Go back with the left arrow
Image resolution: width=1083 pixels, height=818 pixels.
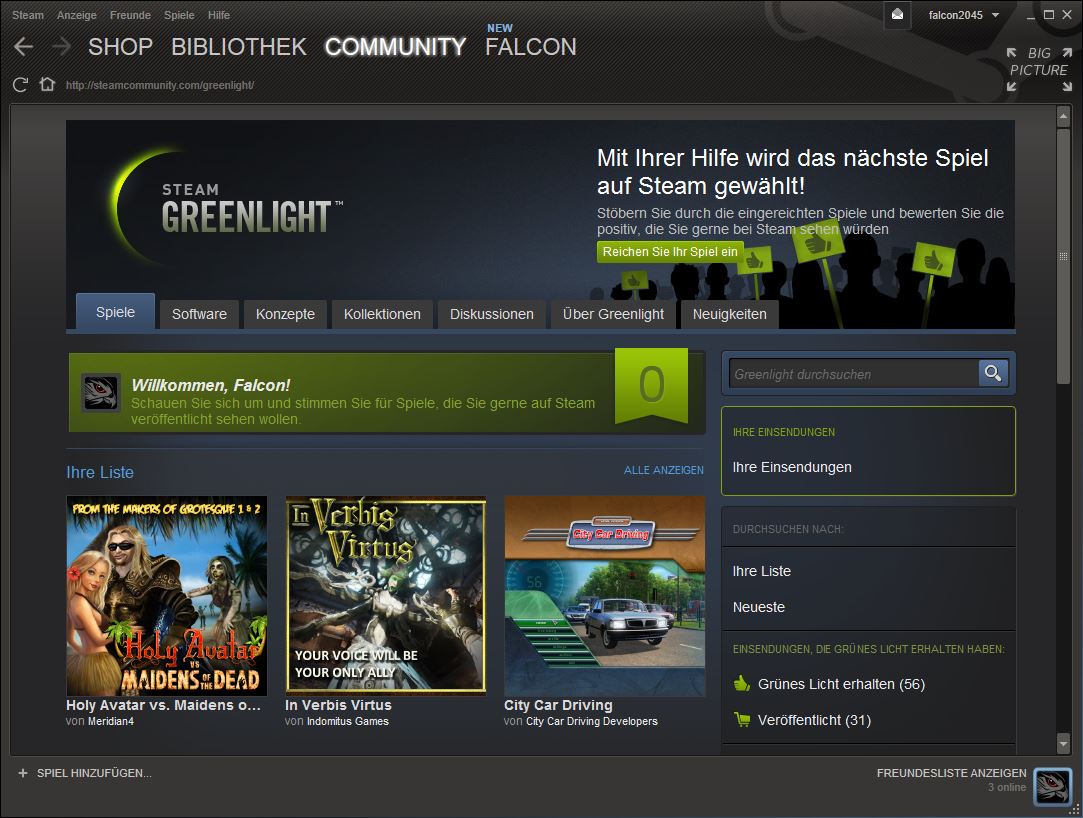(23, 47)
